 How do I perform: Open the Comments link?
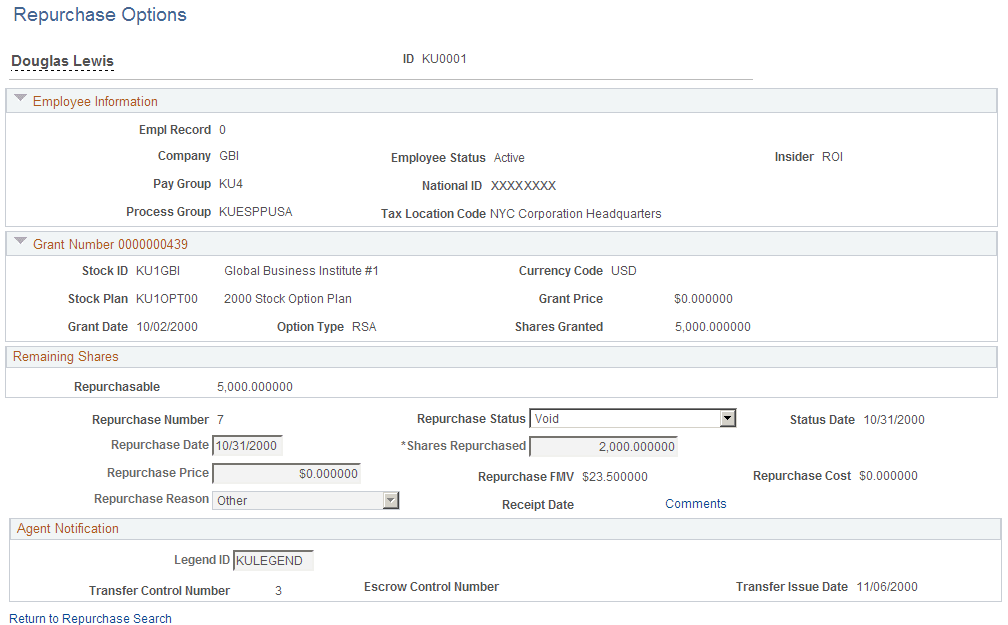(696, 504)
